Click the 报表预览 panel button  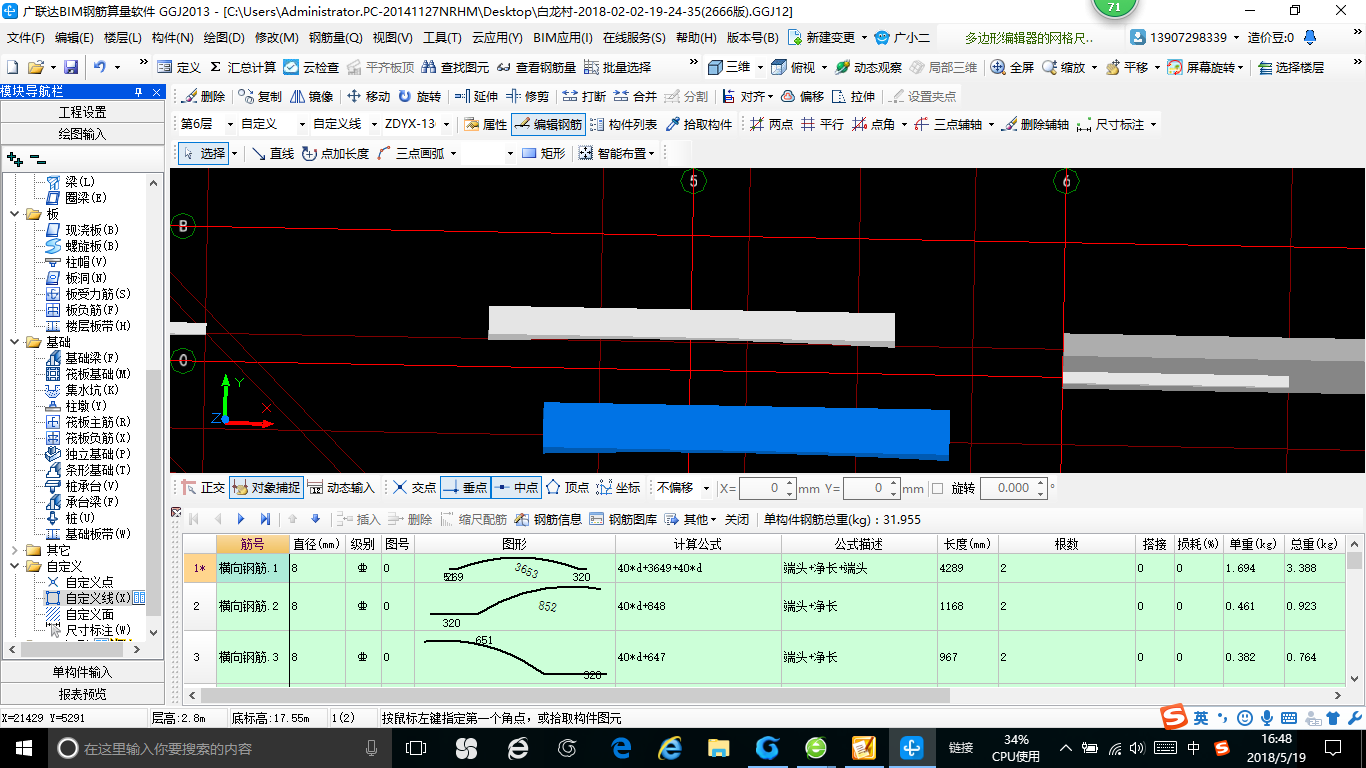[82, 694]
